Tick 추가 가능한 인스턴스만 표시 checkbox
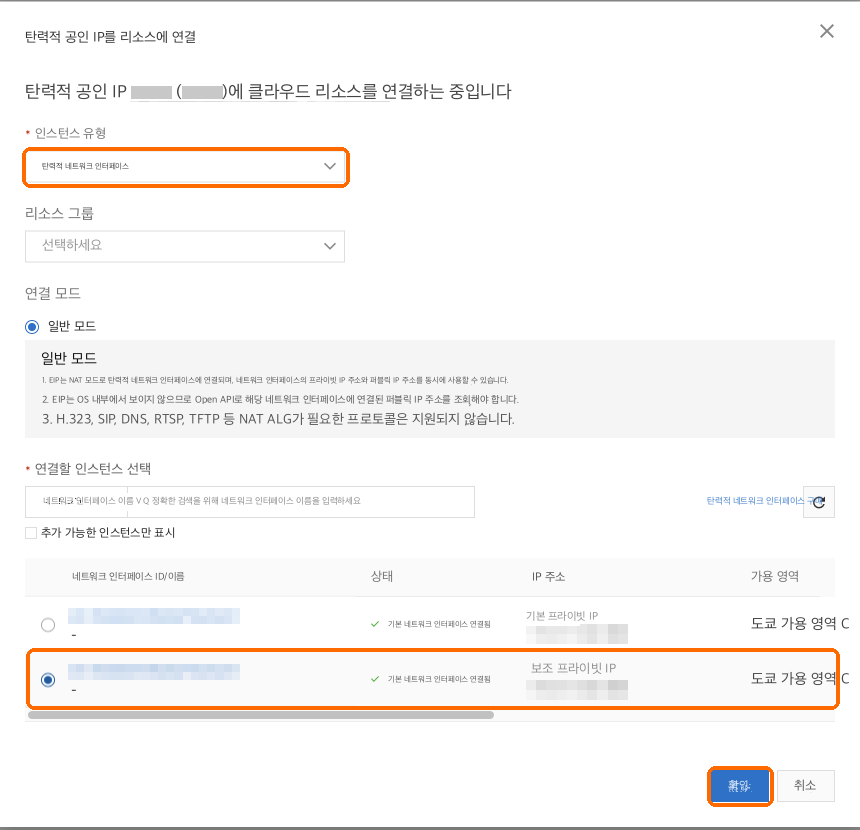Screen dimensions: 860x830 pos(31,533)
